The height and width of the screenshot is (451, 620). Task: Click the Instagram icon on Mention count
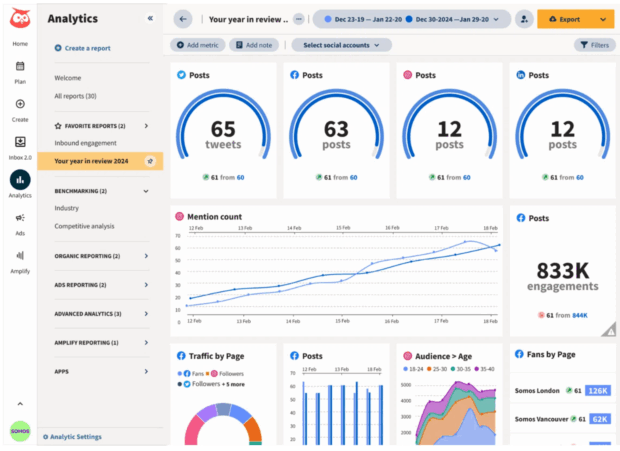180,216
